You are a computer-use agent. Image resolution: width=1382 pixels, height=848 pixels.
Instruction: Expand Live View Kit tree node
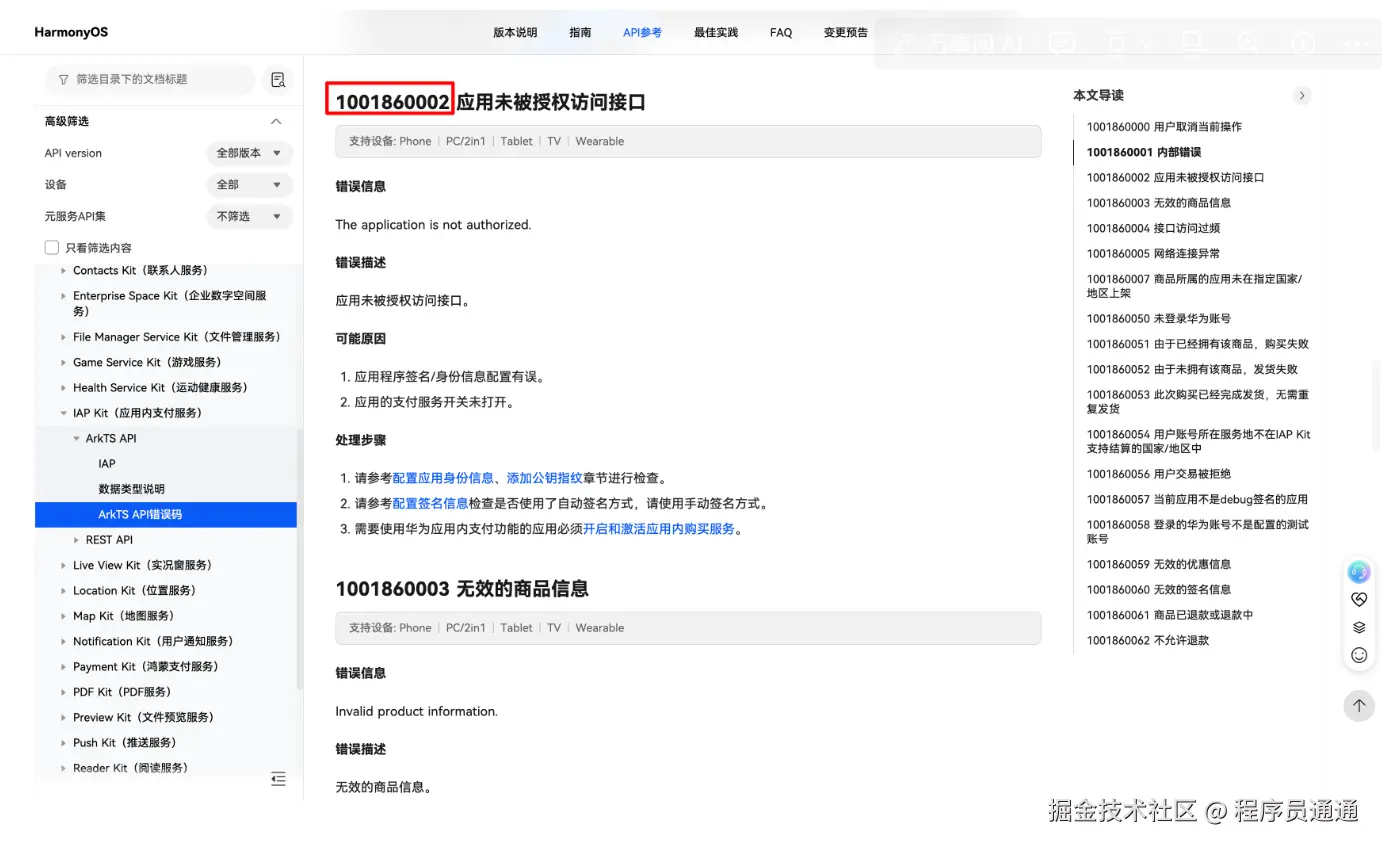tap(64, 565)
